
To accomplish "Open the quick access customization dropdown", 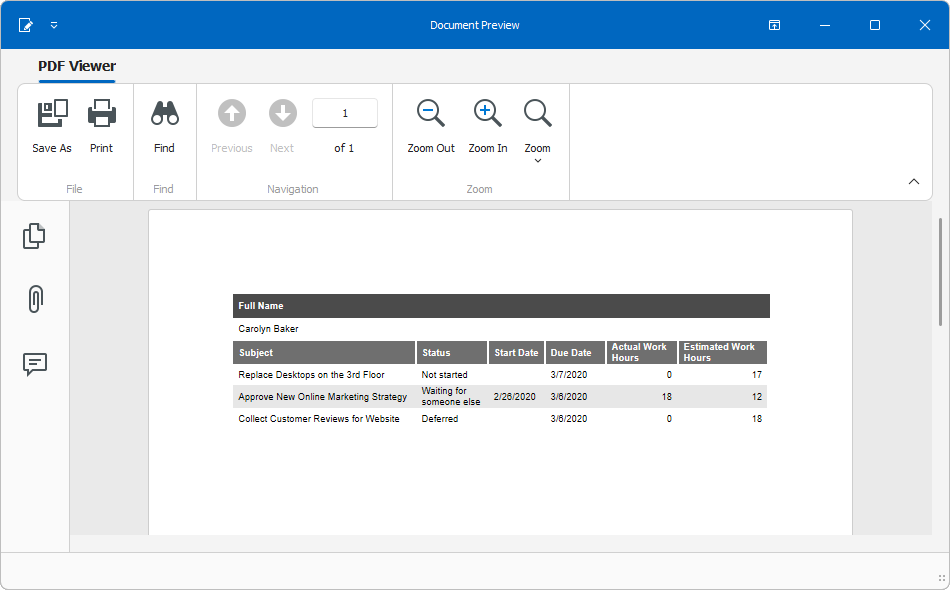I will [54, 25].
